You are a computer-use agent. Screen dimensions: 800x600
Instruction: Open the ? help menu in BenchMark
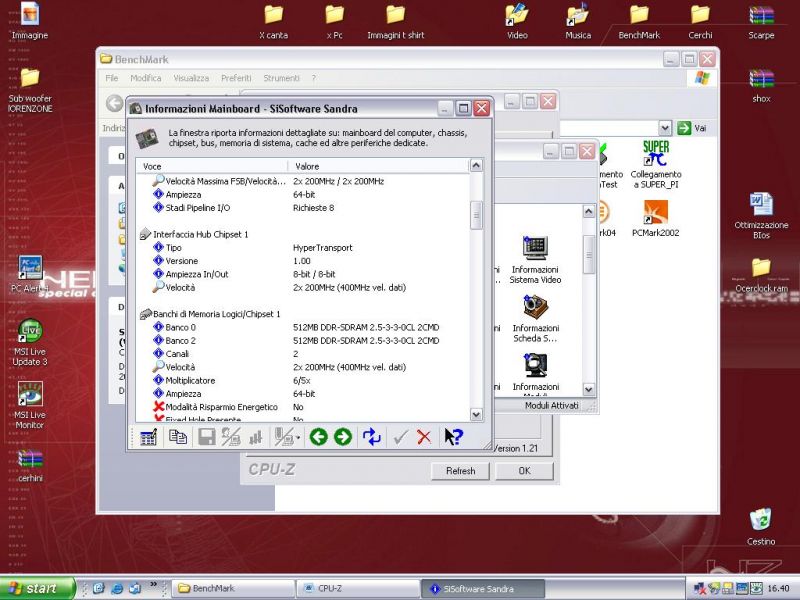[x=314, y=78]
